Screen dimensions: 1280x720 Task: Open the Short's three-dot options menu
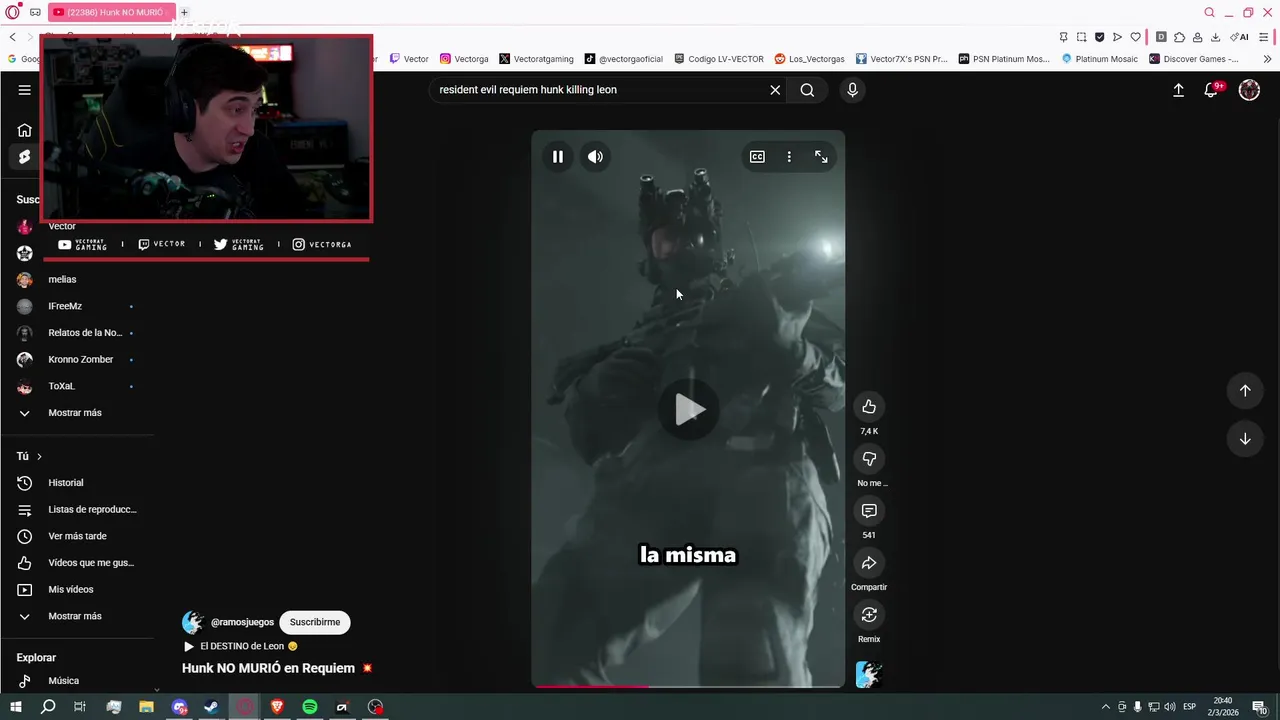[x=789, y=157]
